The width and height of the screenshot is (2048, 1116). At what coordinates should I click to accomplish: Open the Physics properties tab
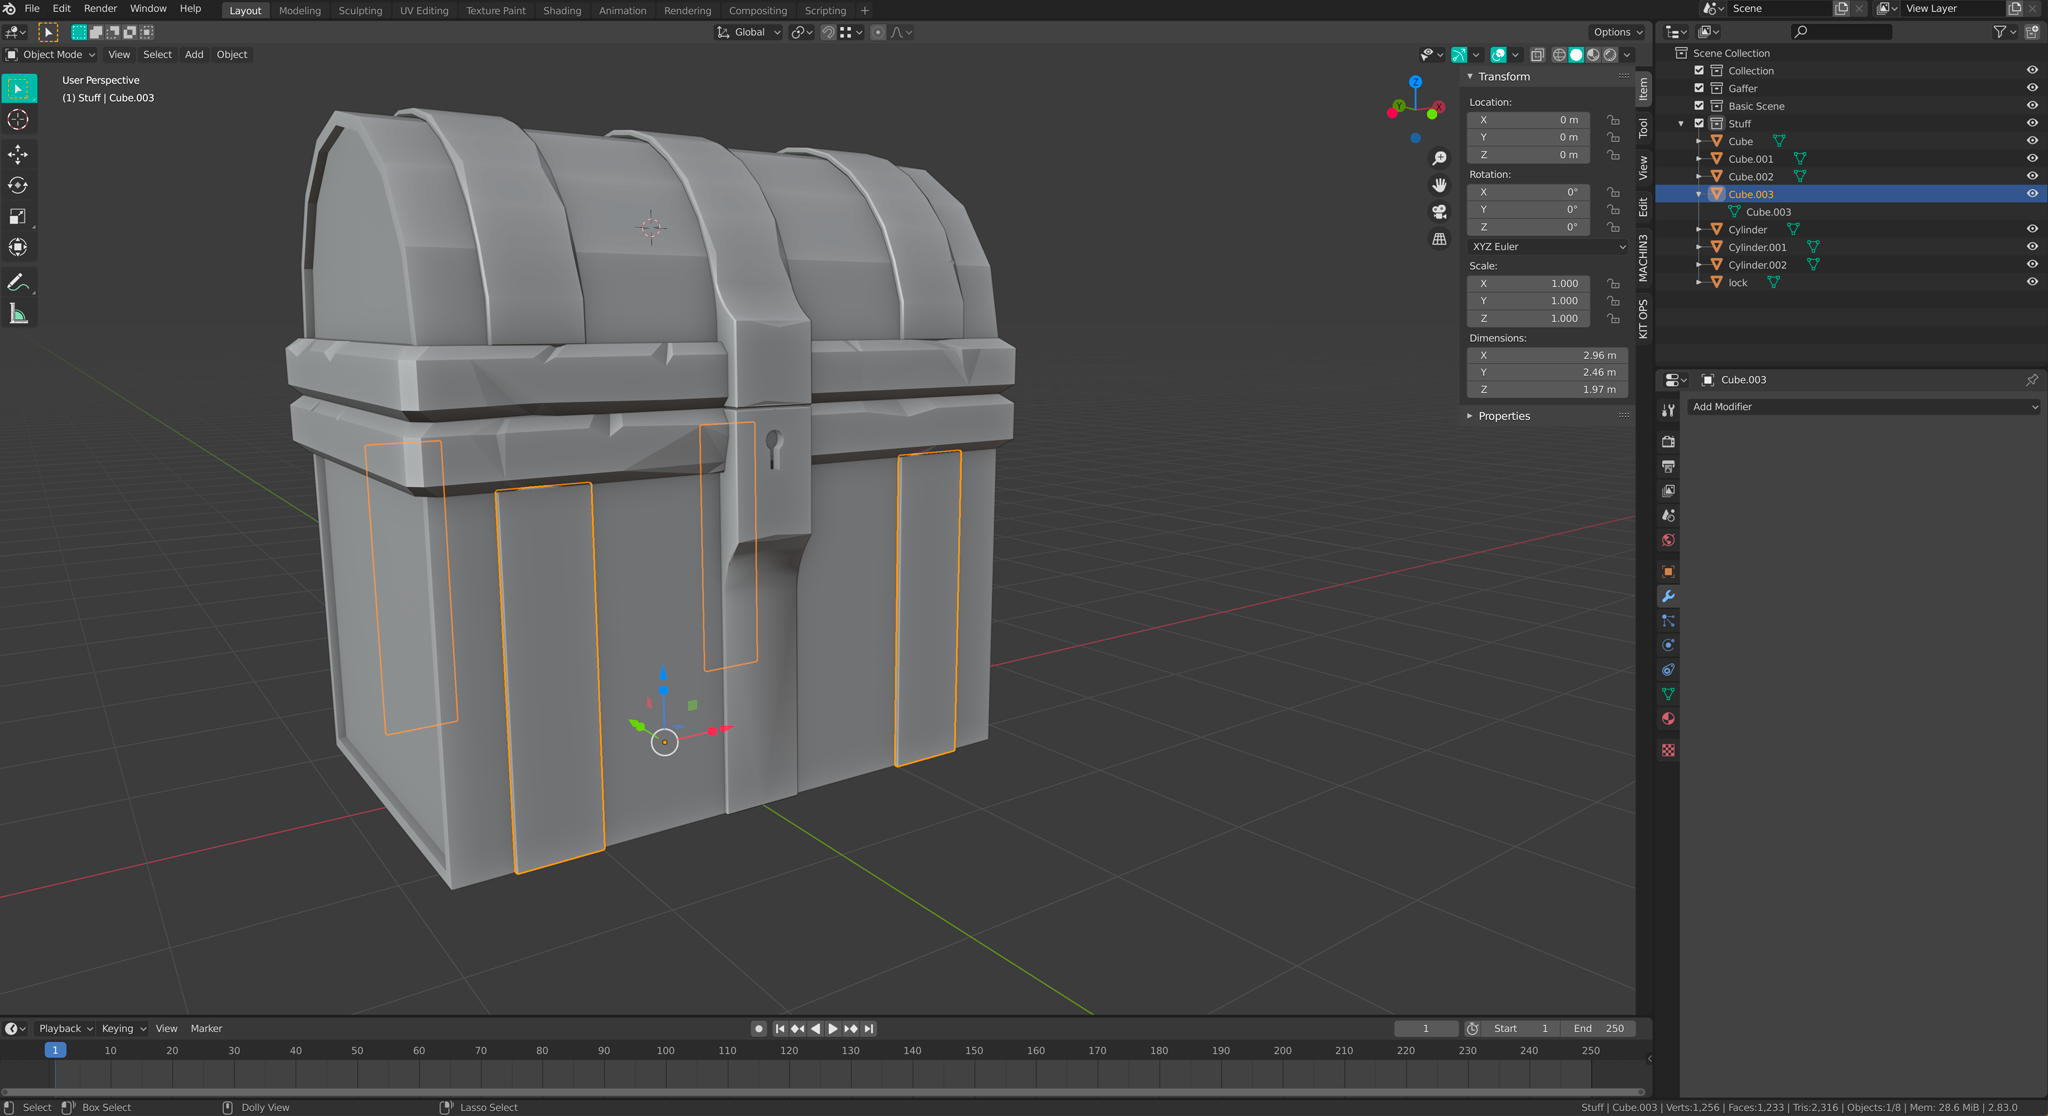point(1668,645)
